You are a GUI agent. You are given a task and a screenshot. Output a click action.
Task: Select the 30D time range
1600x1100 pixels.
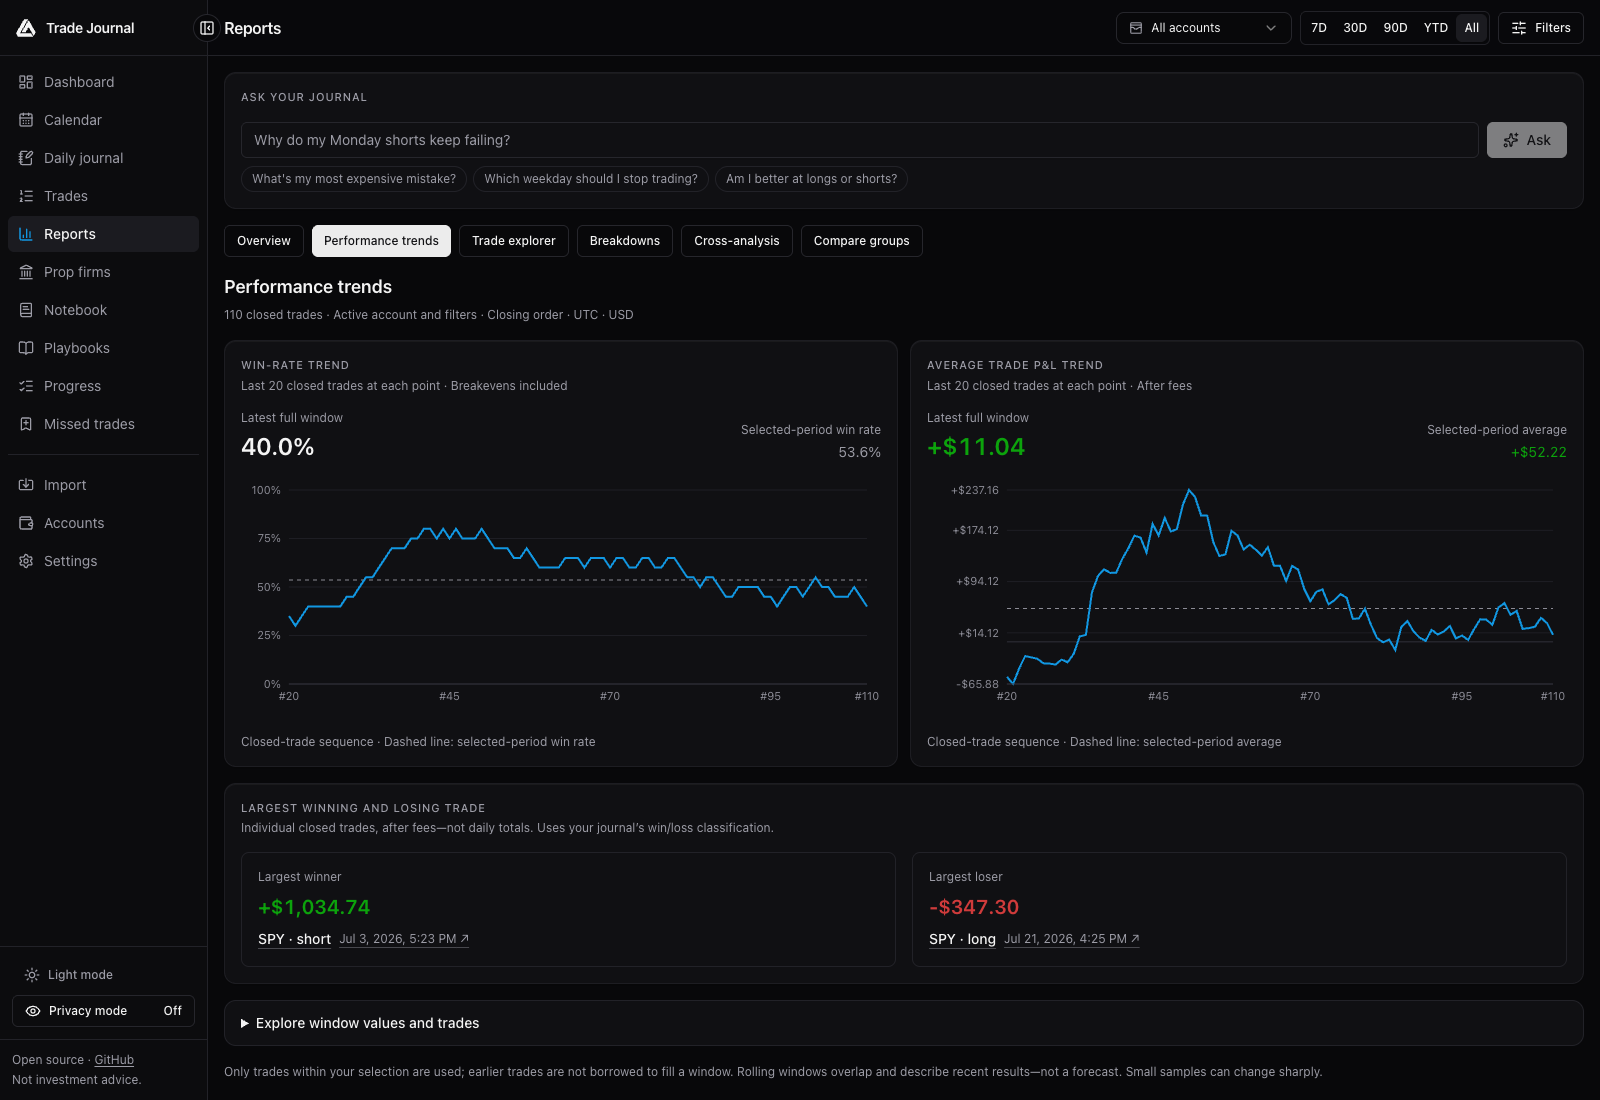click(x=1355, y=28)
